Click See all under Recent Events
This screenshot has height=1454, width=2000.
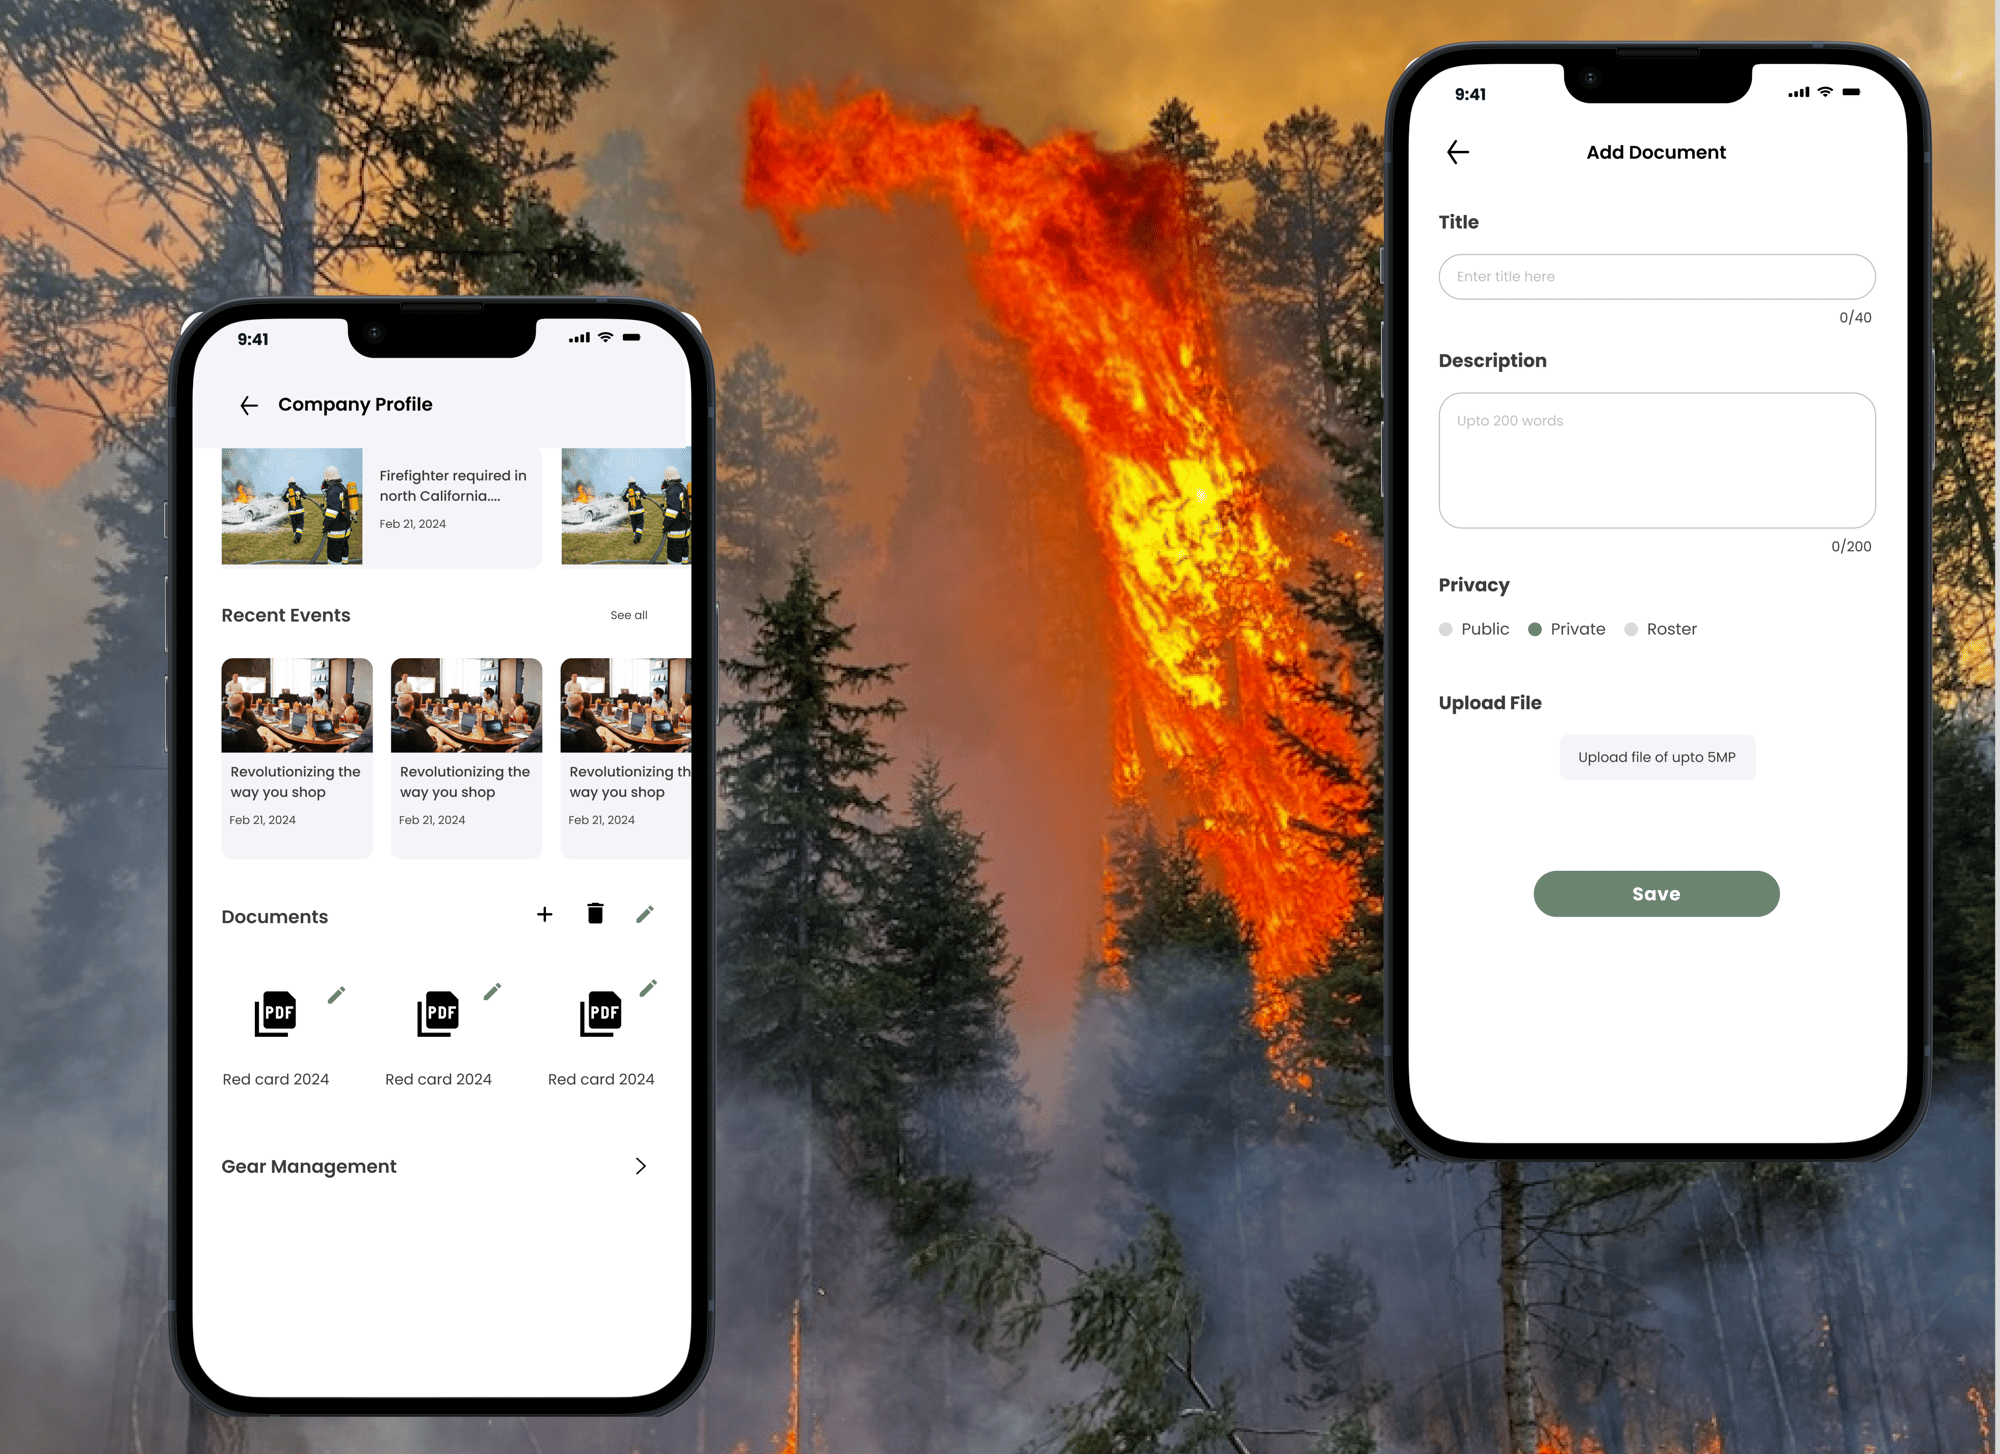pos(627,615)
